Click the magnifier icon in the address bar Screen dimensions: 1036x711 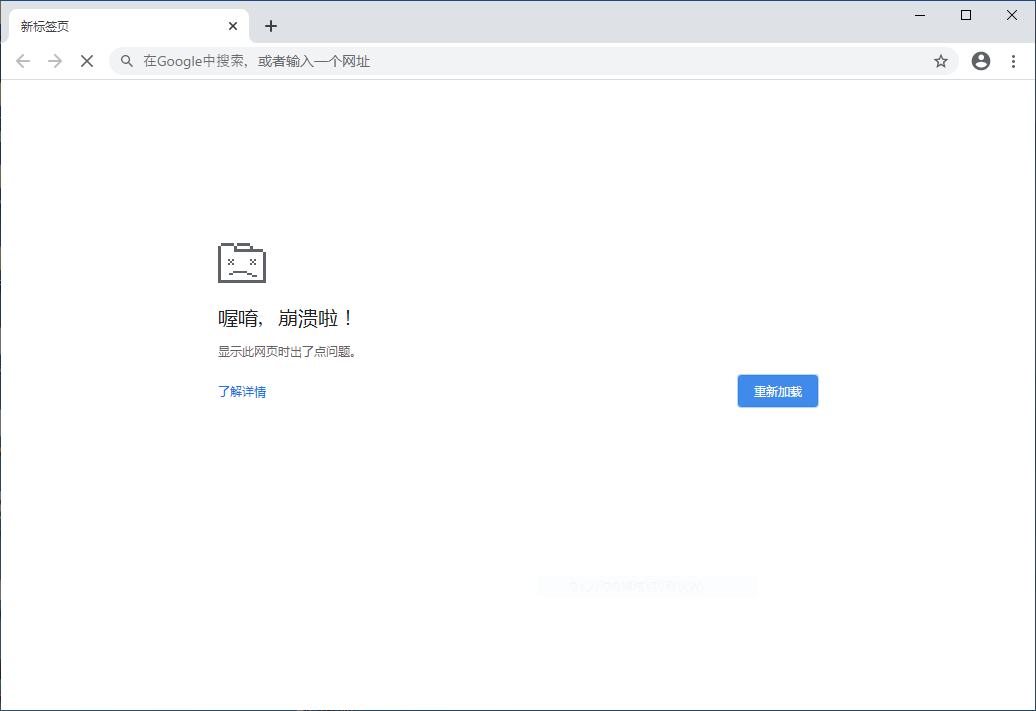point(126,61)
